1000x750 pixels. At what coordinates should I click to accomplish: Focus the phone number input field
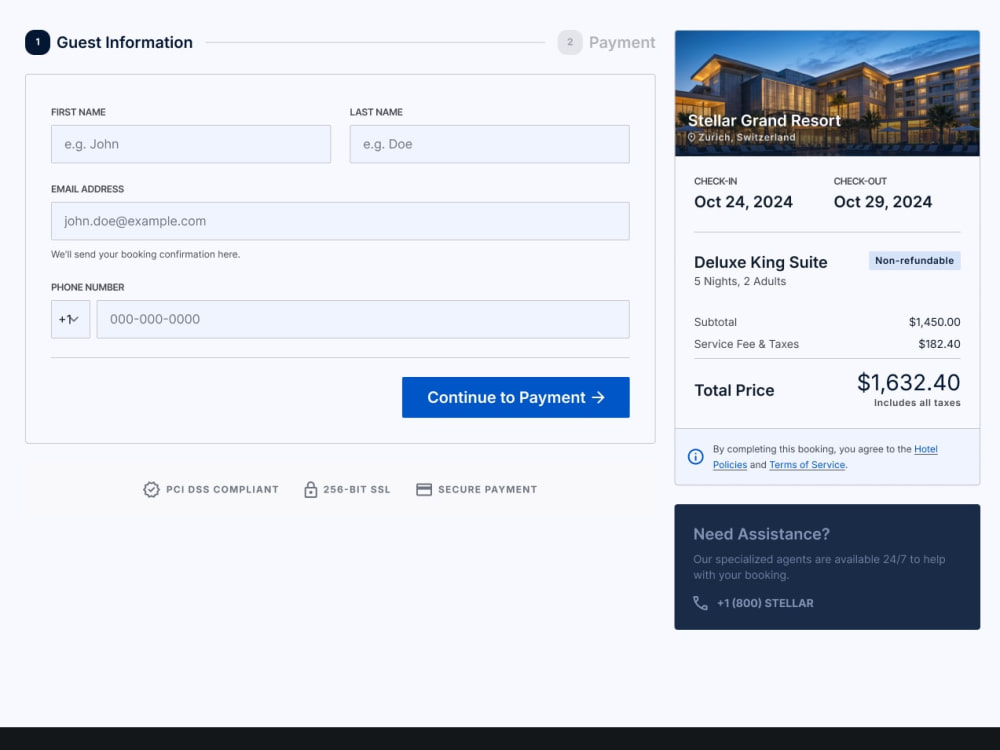point(363,319)
